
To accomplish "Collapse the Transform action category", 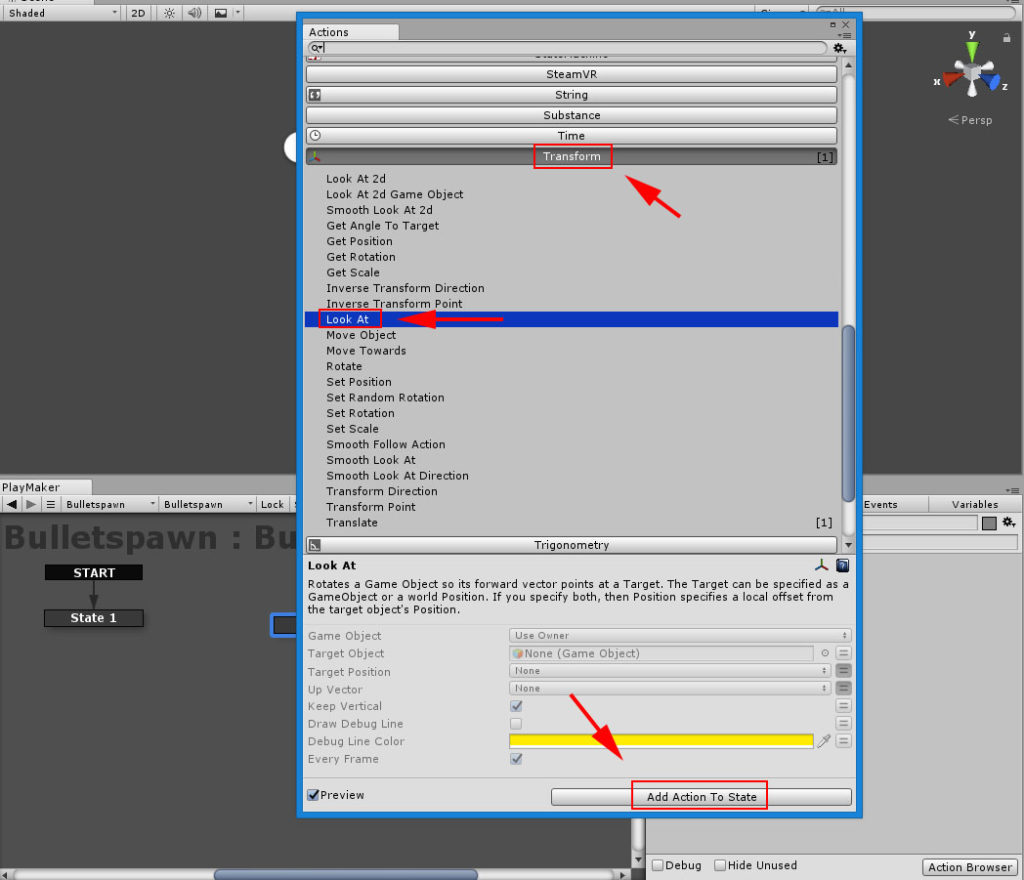I will pos(572,156).
